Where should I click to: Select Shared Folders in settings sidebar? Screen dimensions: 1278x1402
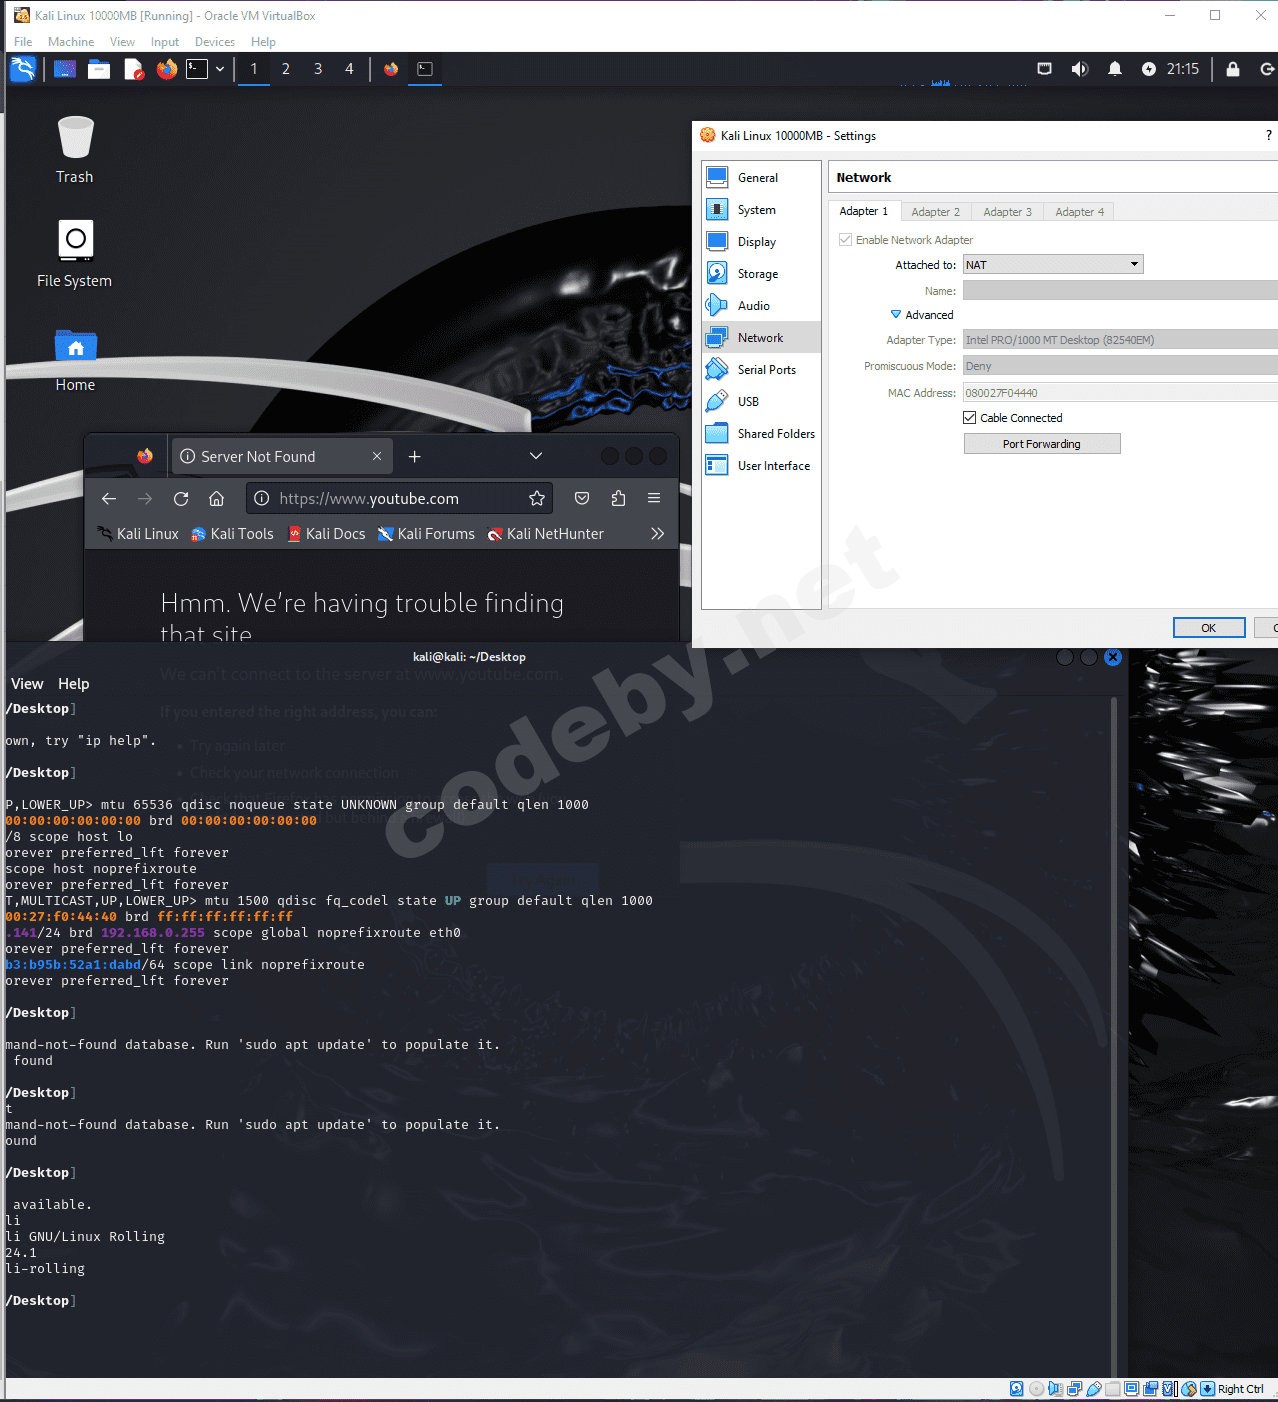(x=775, y=434)
